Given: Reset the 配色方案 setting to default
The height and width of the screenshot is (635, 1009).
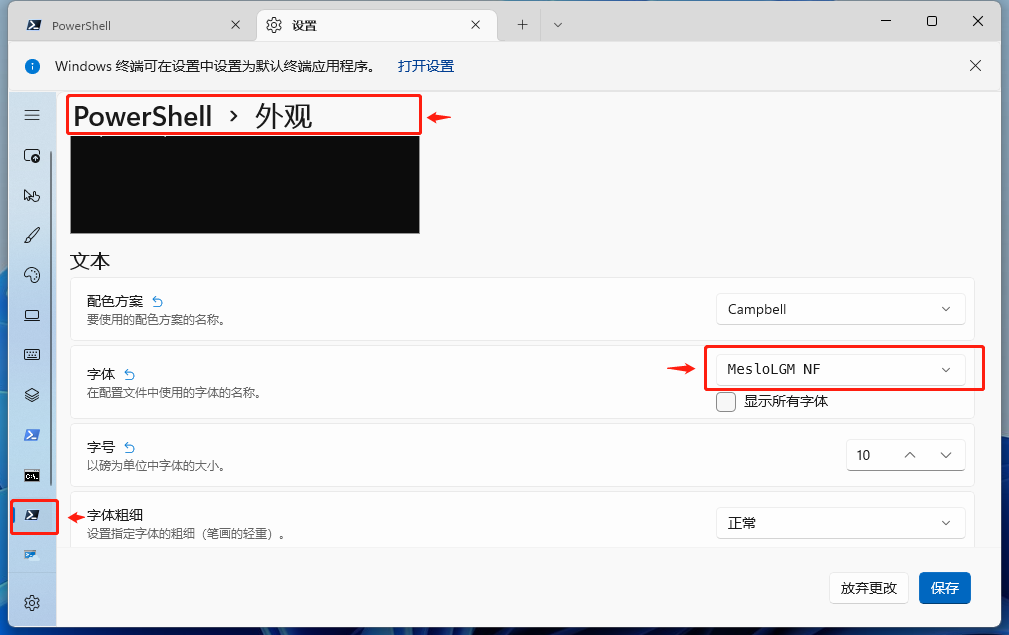Looking at the screenshot, I should (x=158, y=301).
